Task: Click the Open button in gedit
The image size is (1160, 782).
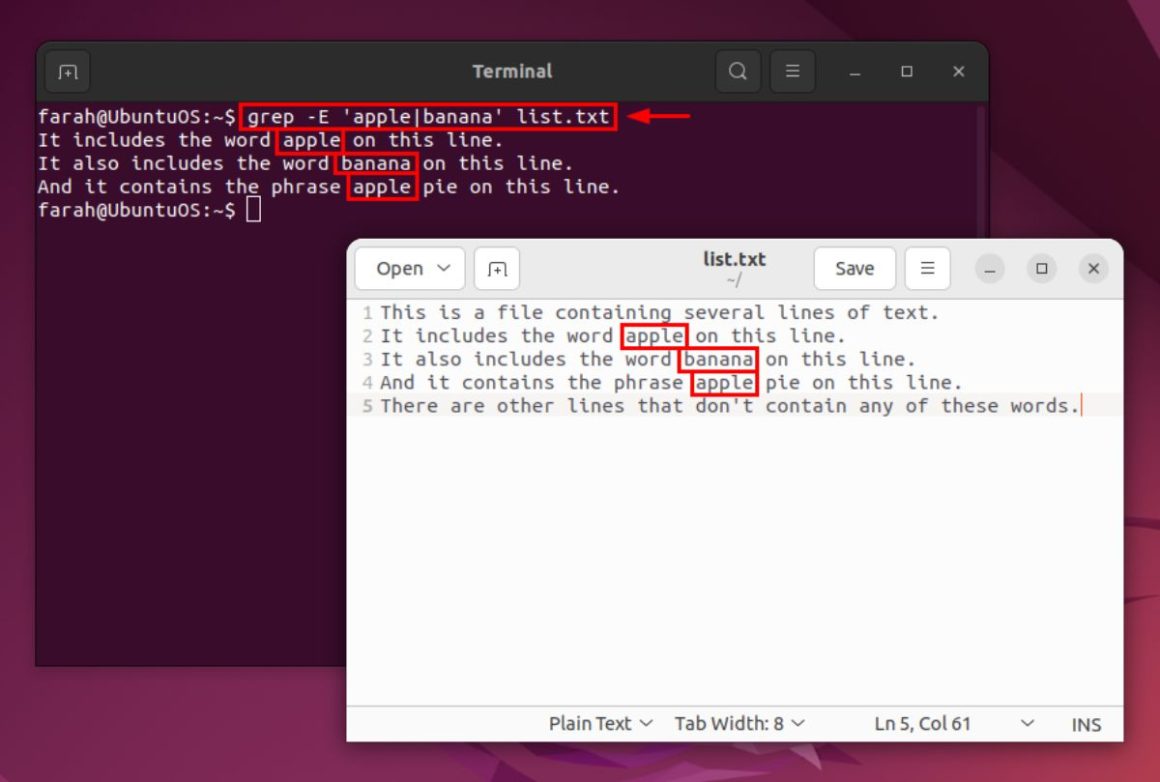Action: 400,268
